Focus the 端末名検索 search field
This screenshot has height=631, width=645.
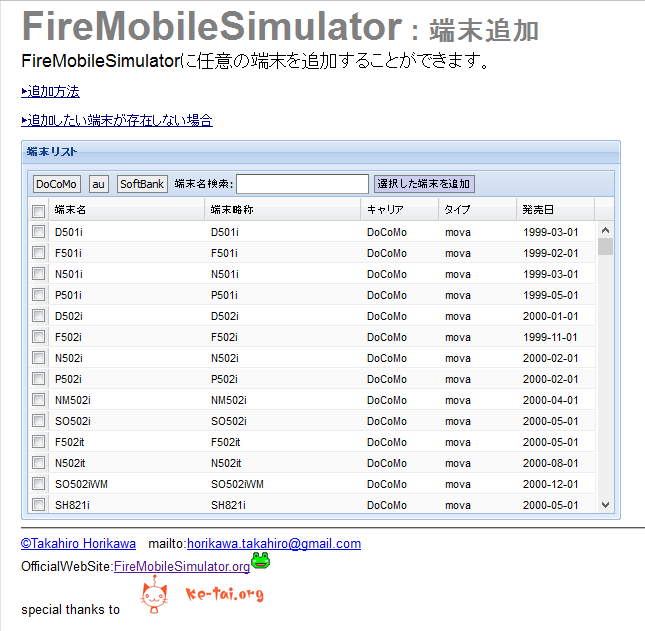(x=302, y=184)
